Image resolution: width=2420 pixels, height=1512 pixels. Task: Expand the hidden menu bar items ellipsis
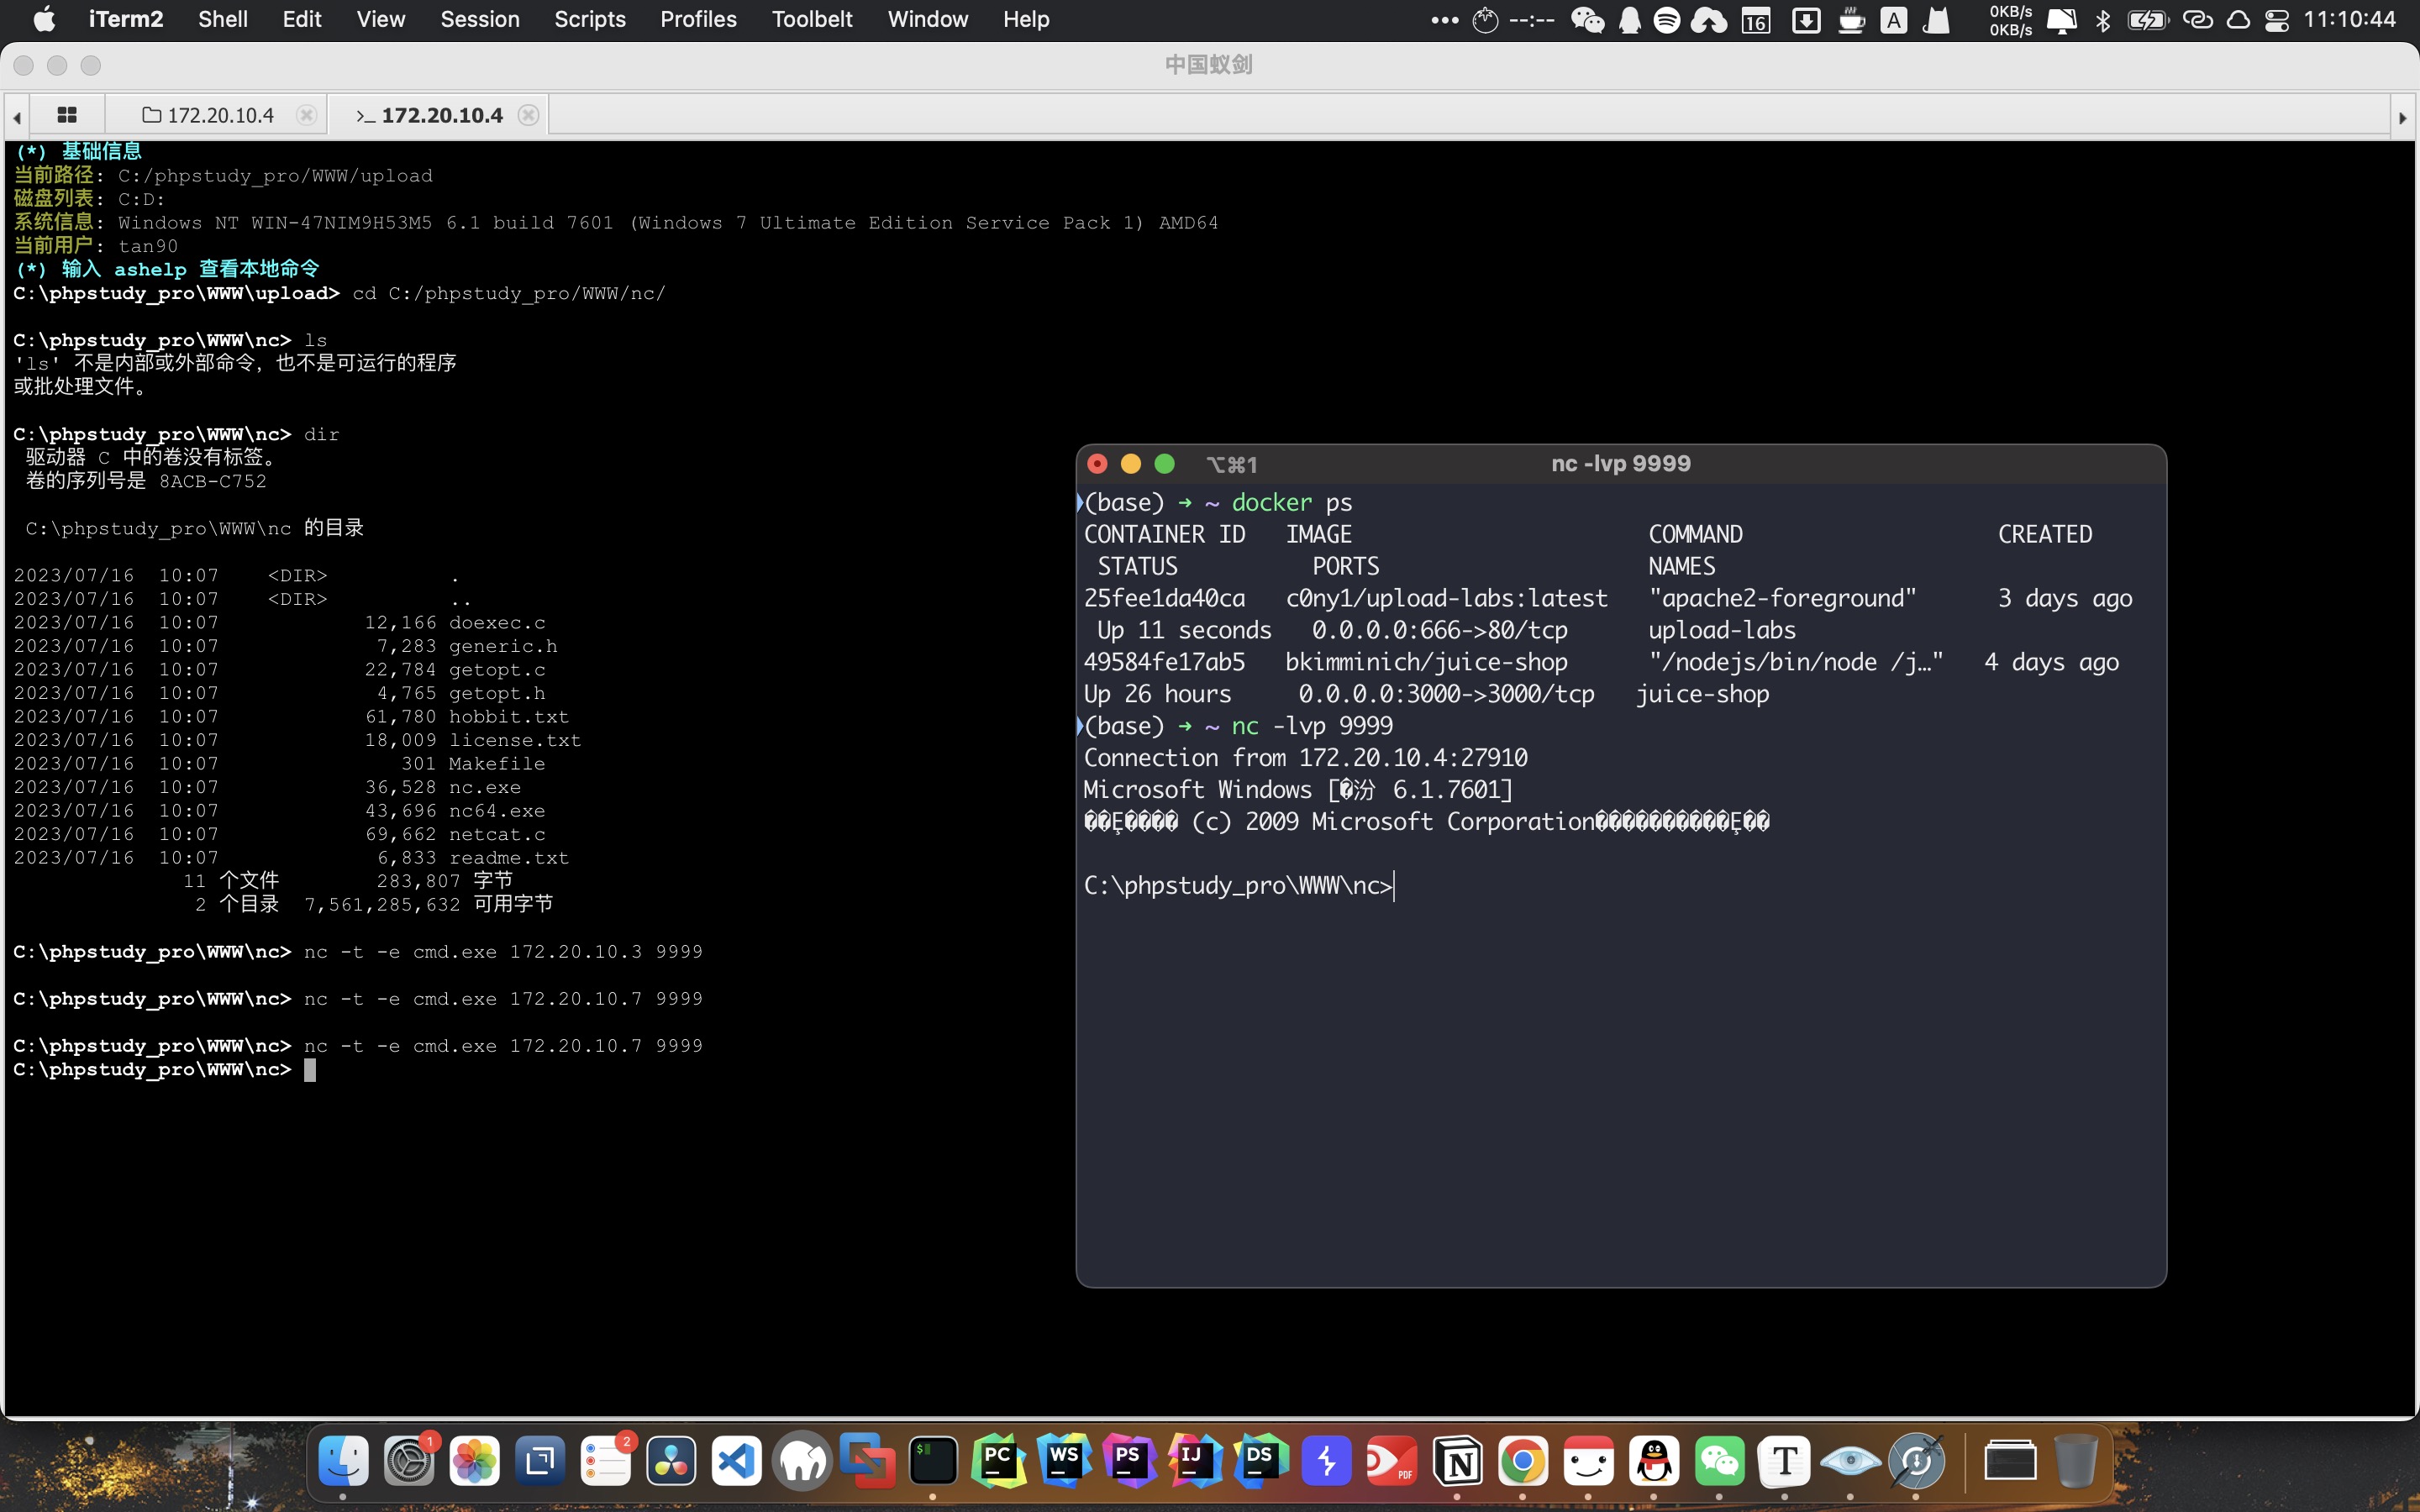(x=1444, y=19)
